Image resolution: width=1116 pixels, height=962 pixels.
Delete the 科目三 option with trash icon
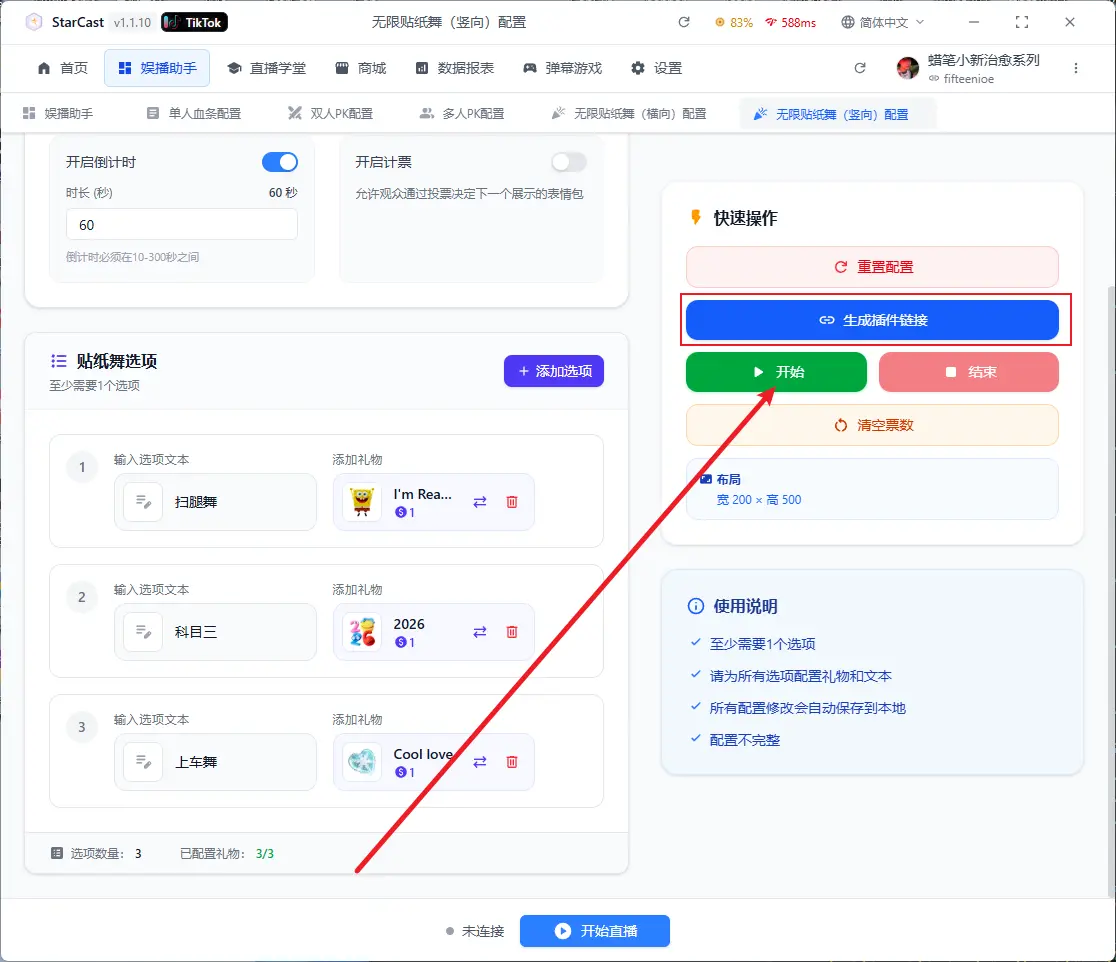coord(512,632)
